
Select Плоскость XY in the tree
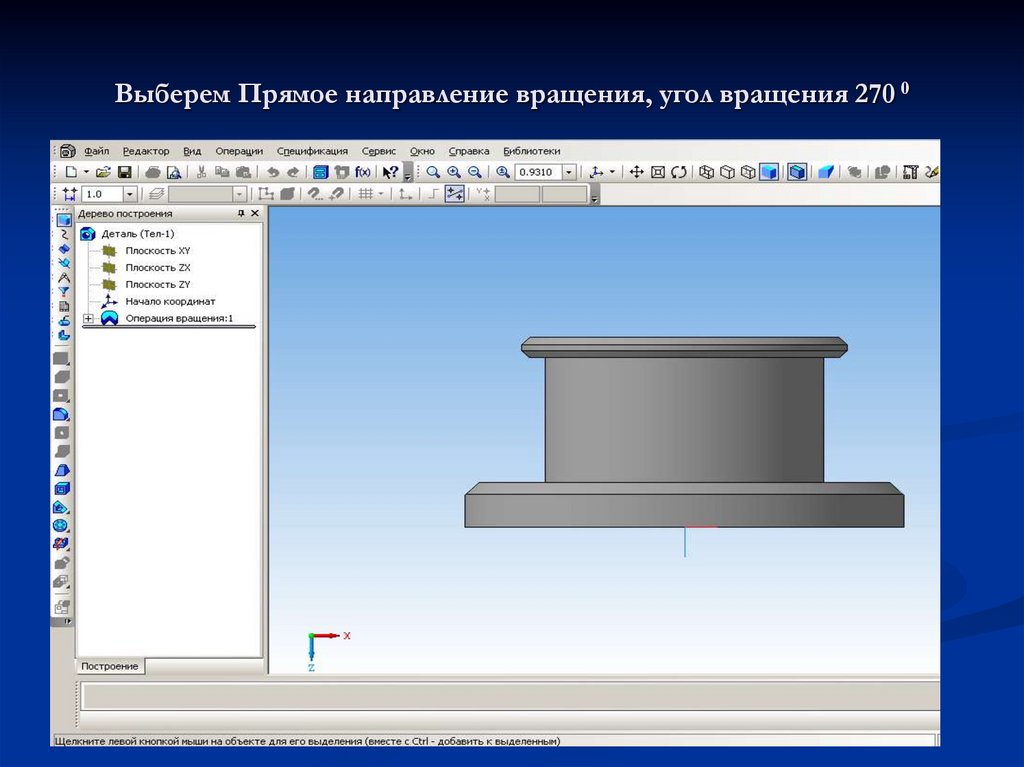point(157,250)
